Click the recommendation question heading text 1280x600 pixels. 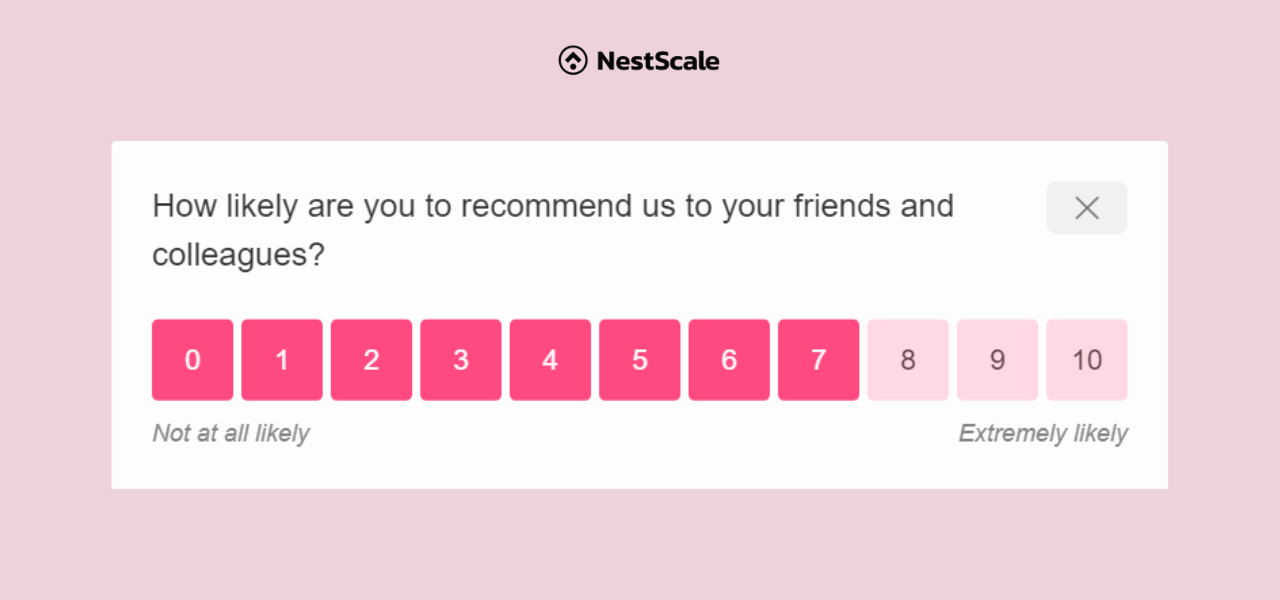pyautogui.click(x=553, y=230)
